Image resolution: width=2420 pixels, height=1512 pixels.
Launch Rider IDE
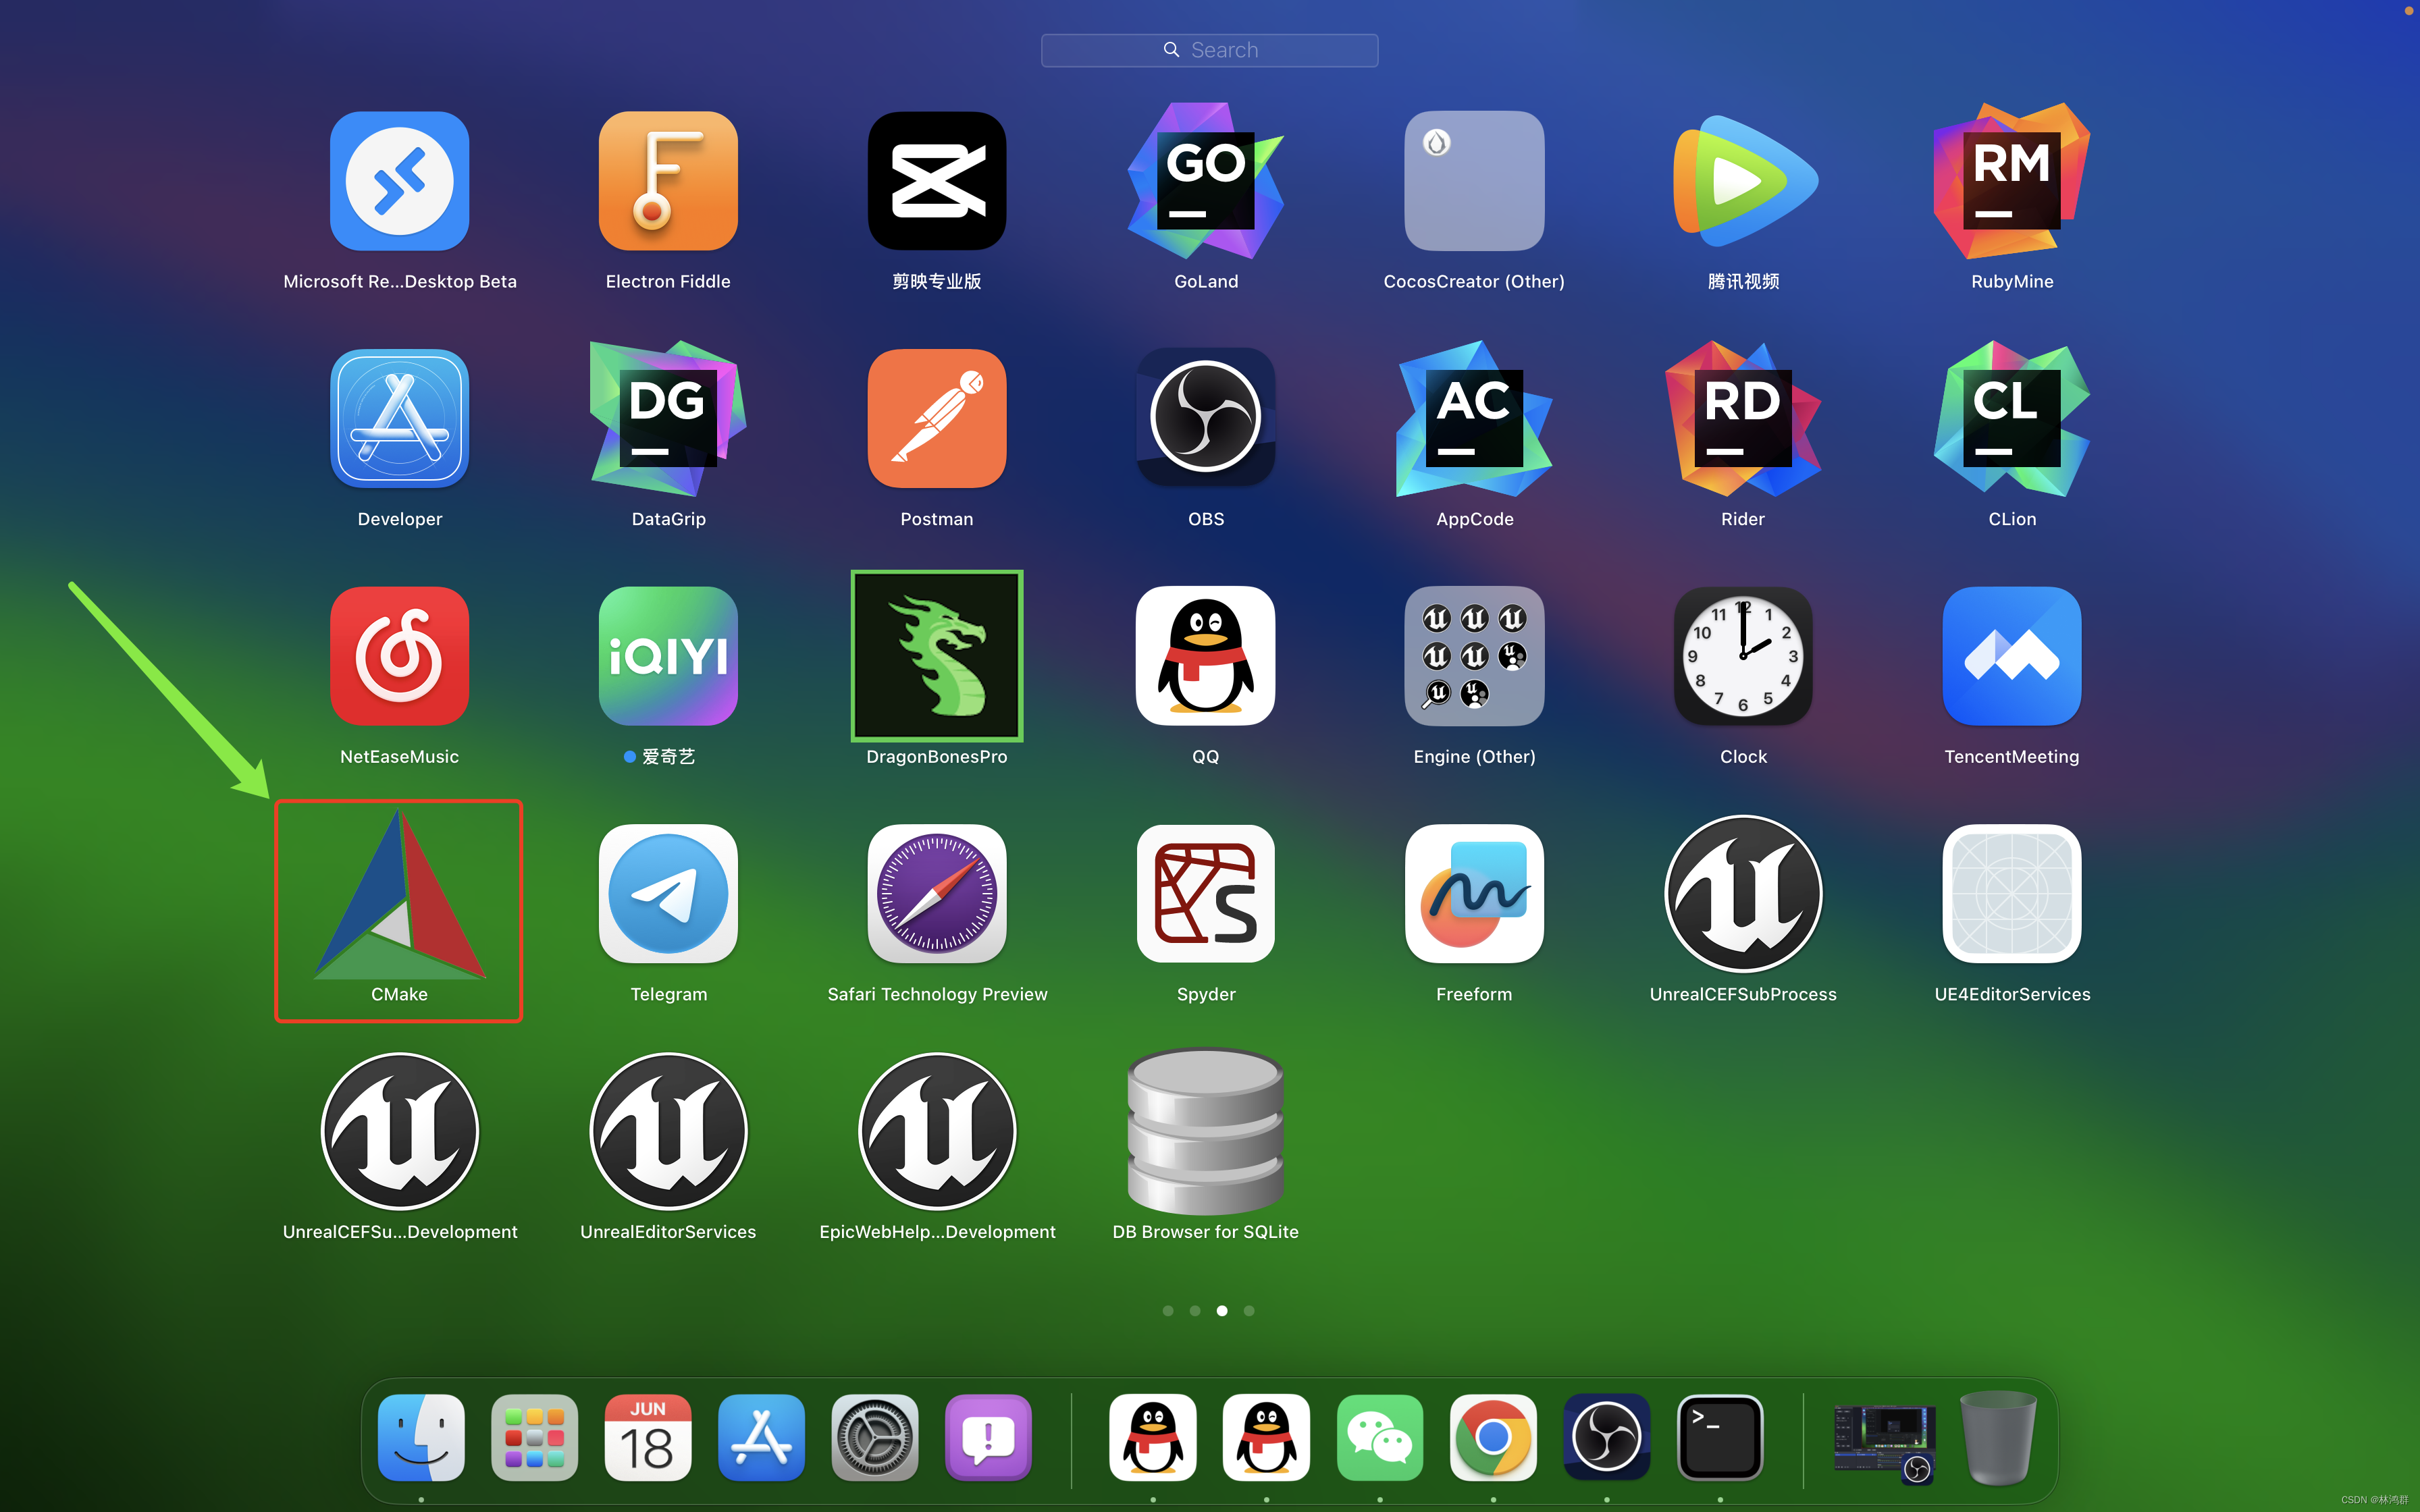coord(1743,418)
